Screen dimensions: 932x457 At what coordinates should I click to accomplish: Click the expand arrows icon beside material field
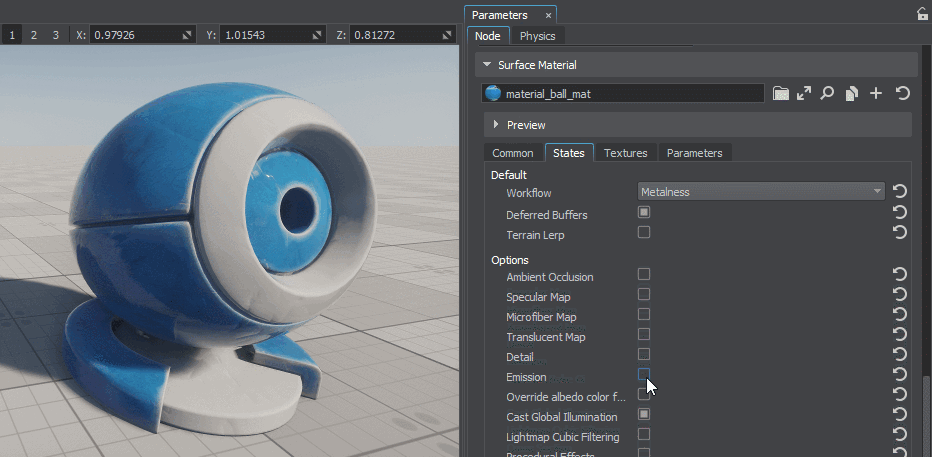804,93
